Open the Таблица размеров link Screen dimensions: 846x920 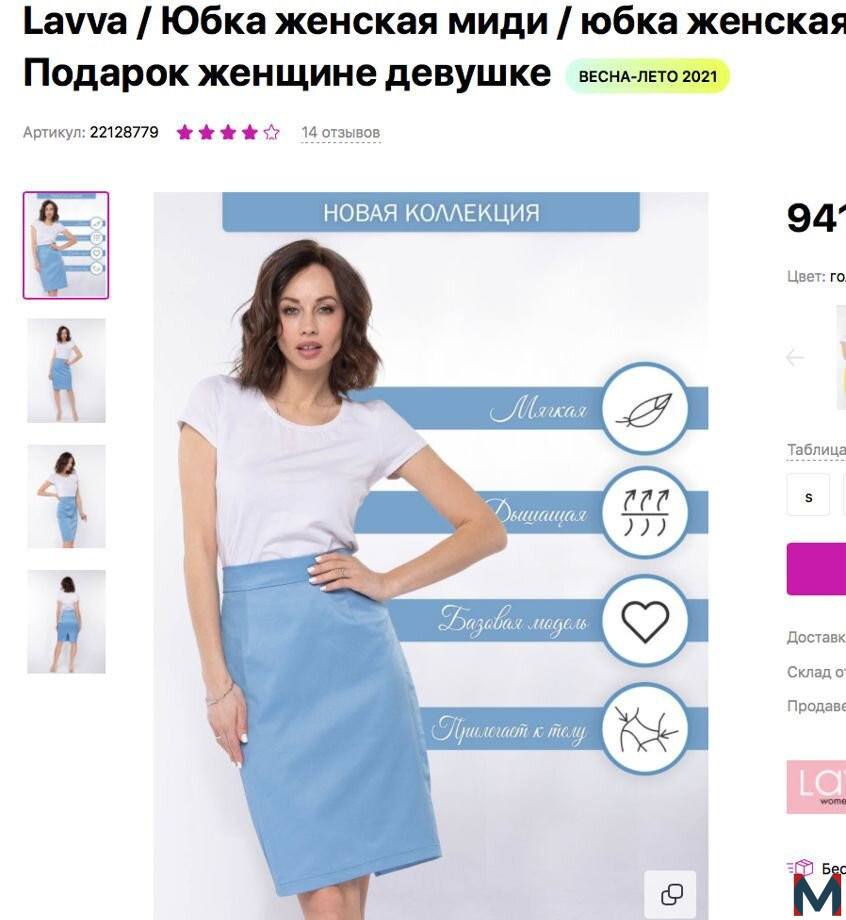[x=816, y=450]
